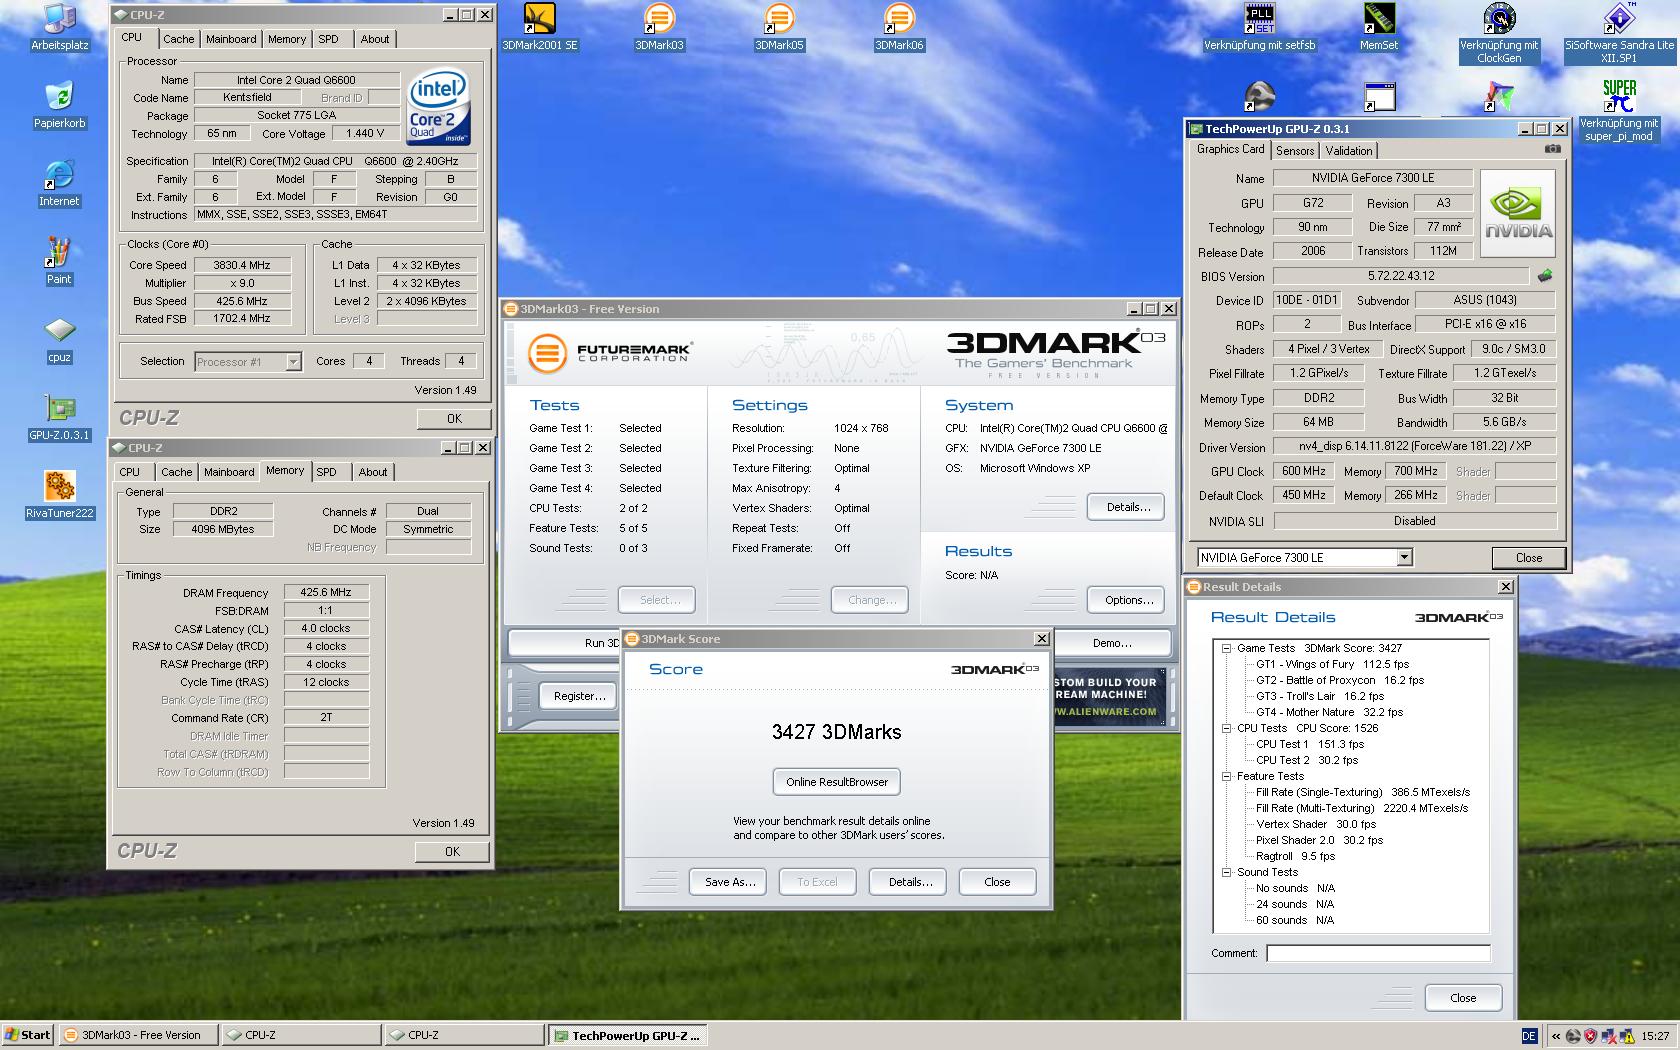Click OK in the lower CPU-Z Memory window
1680x1050 pixels.
click(452, 852)
